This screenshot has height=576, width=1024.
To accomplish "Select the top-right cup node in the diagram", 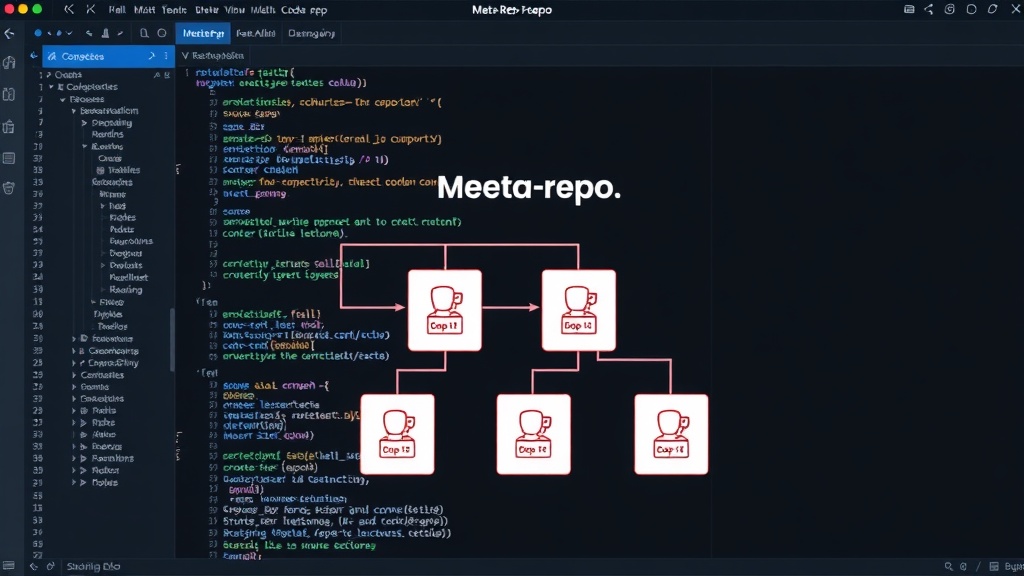I will pos(579,310).
